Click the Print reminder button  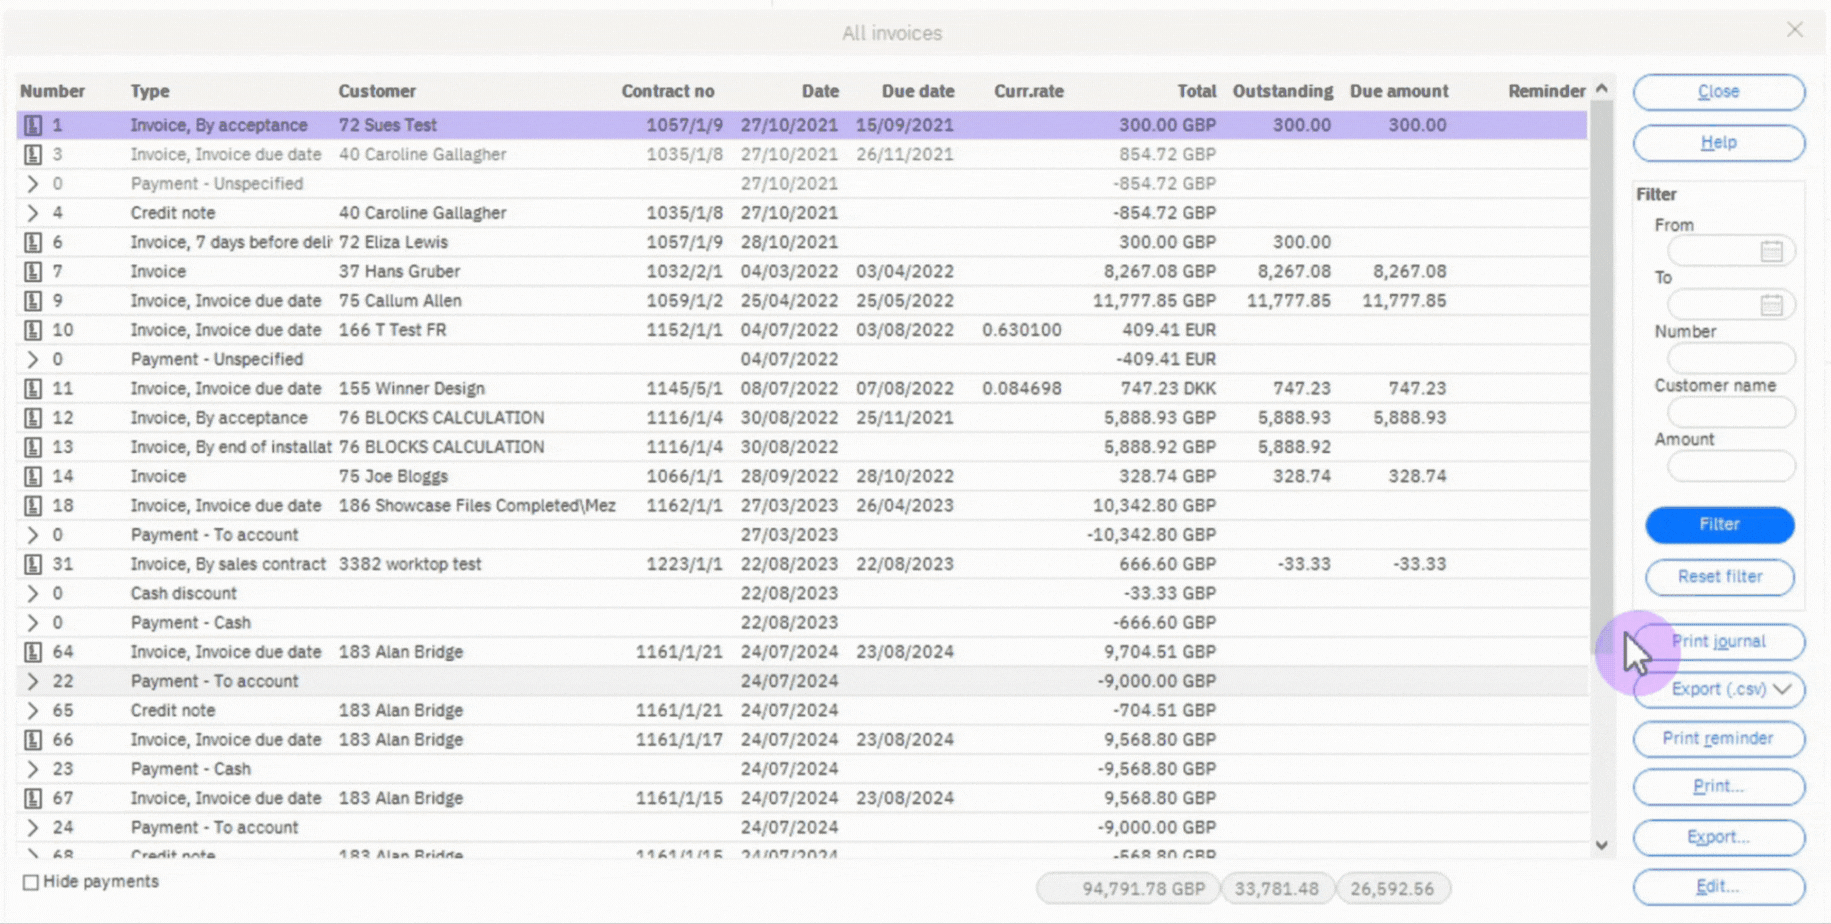pyautogui.click(x=1718, y=739)
